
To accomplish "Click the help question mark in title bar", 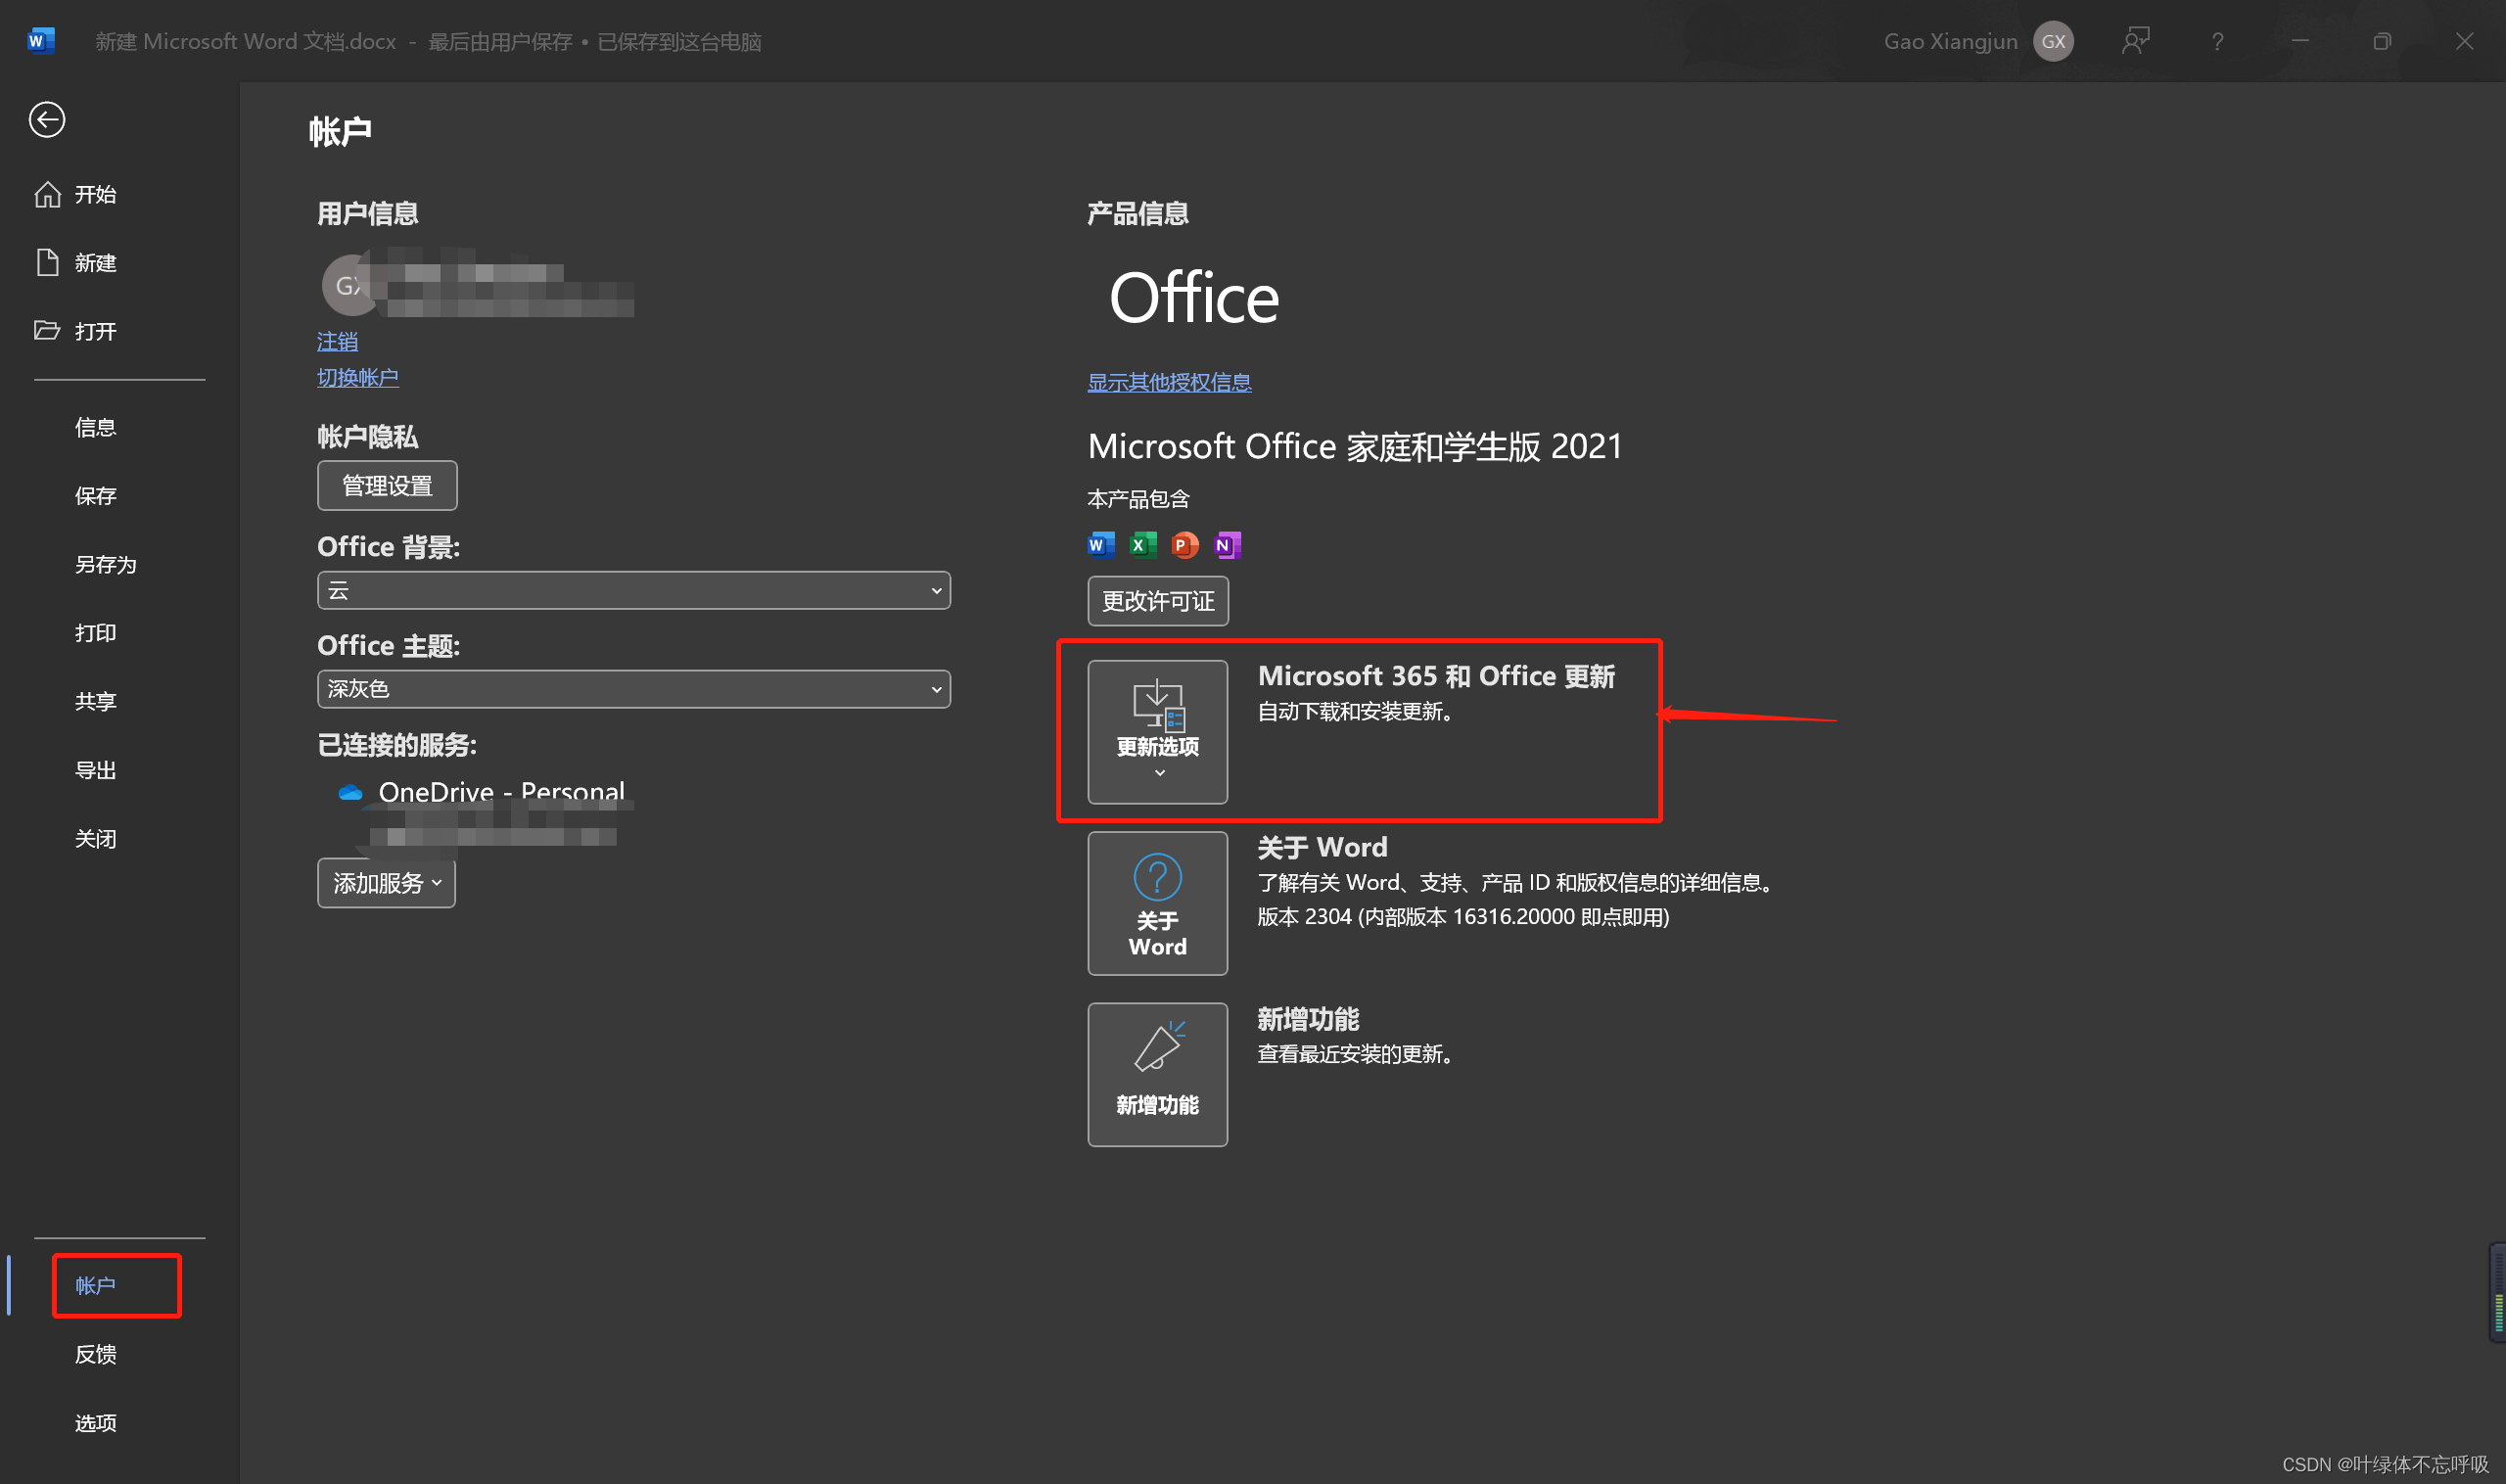I will 2217,41.
